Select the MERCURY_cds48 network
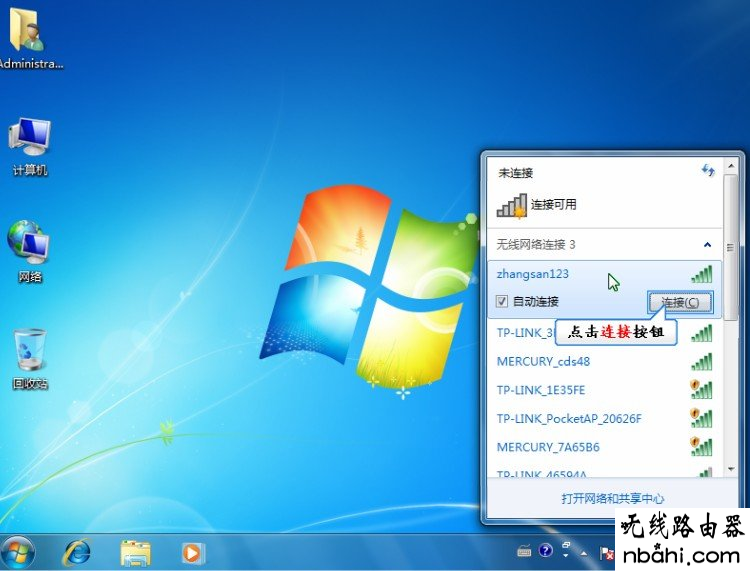The height and width of the screenshot is (571, 750). click(605, 362)
